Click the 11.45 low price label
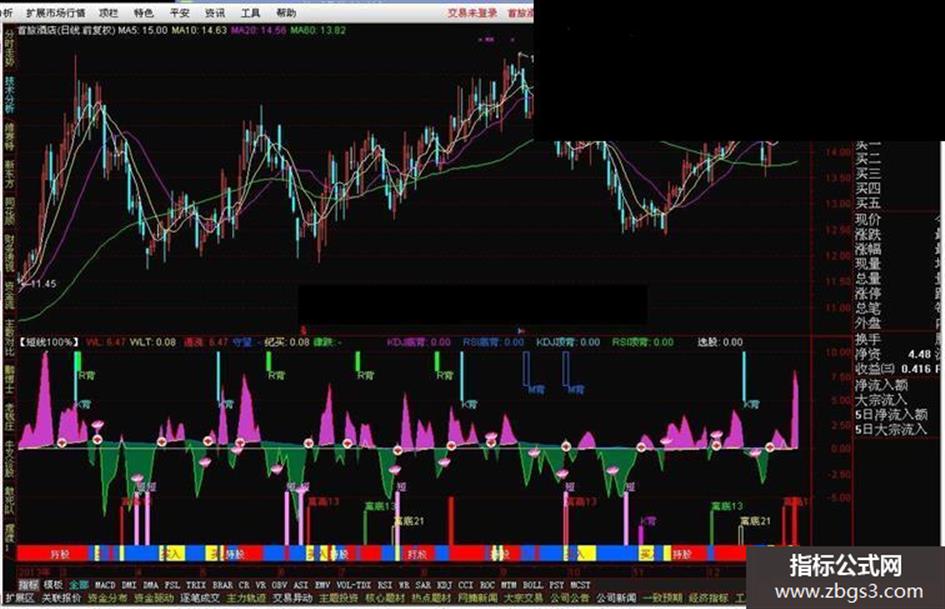945x609 pixels. (x=43, y=284)
